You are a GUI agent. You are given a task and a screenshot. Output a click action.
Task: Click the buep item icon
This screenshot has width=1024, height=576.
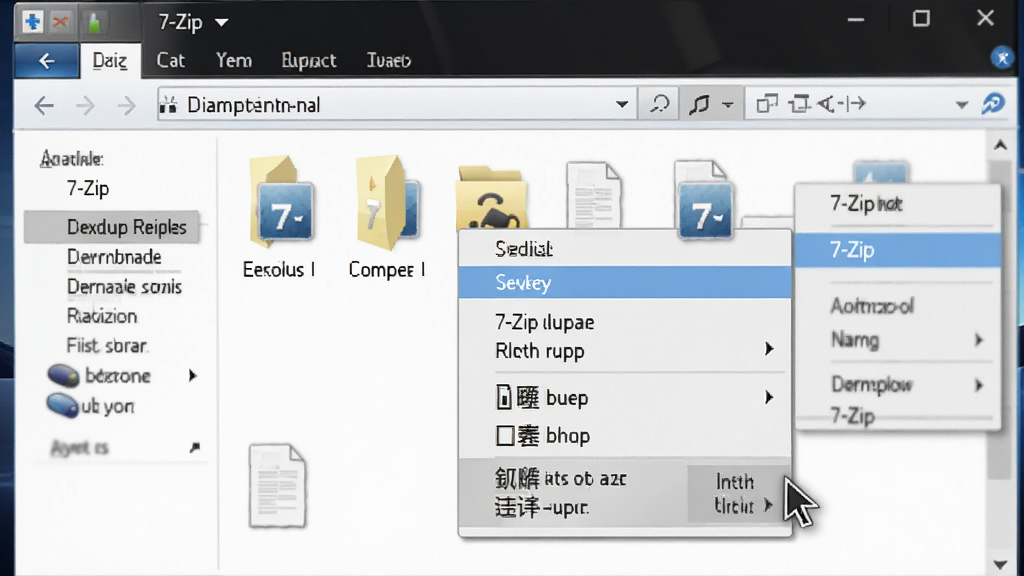pyautogui.click(x=504, y=397)
